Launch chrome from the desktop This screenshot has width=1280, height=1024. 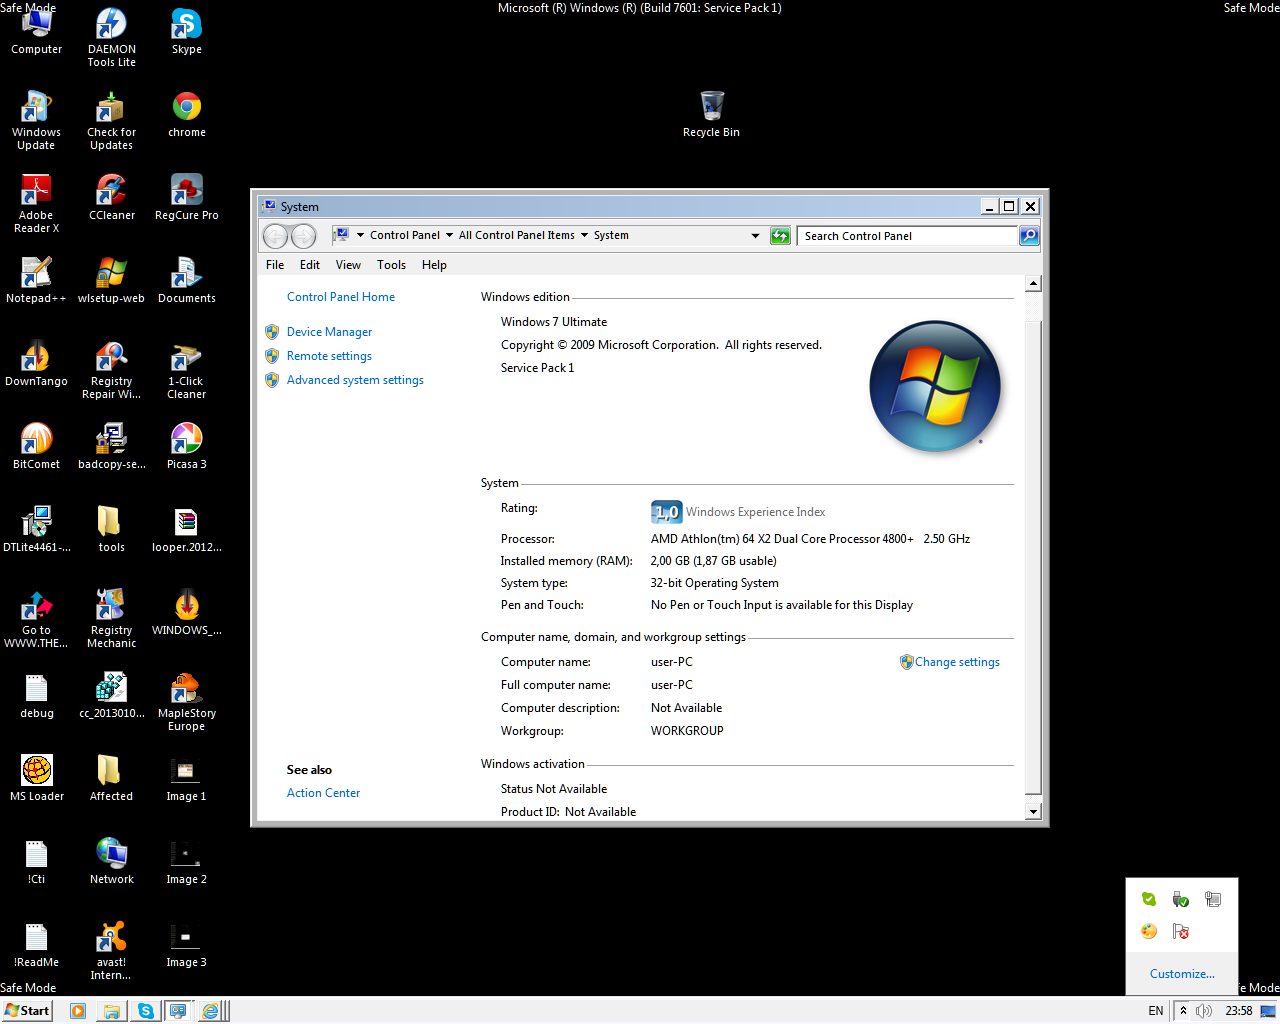pos(186,114)
